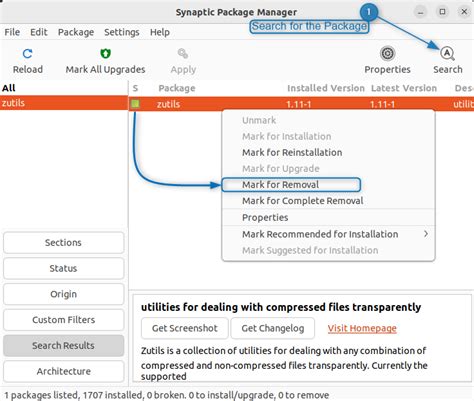Viewport: 474px width, 401px height.
Task: Click the Status filter button
Action: (x=63, y=268)
